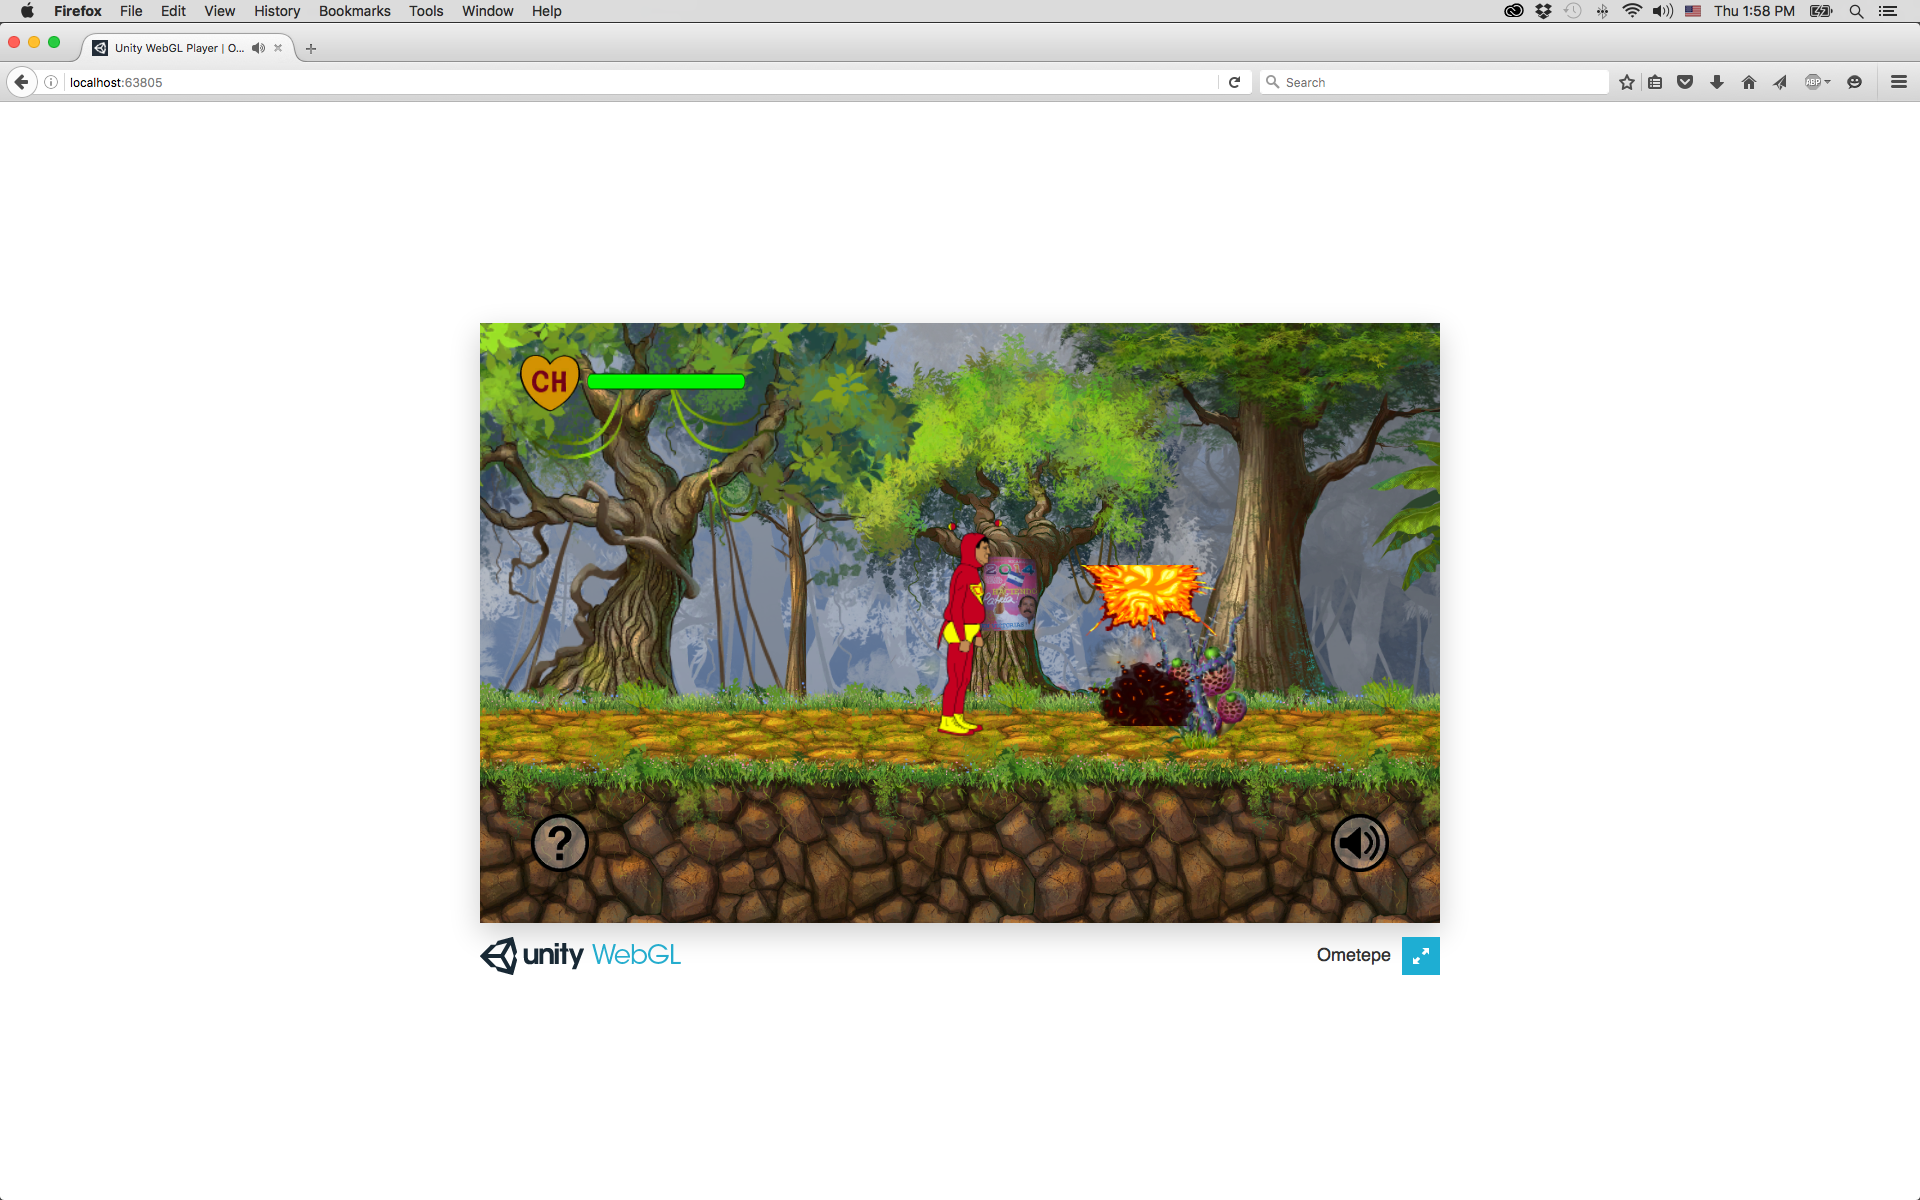Image resolution: width=1920 pixels, height=1200 pixels.
Task: Click the Wi-Fi status icon
Action: pyautogui.click(x=1633, y=11)
